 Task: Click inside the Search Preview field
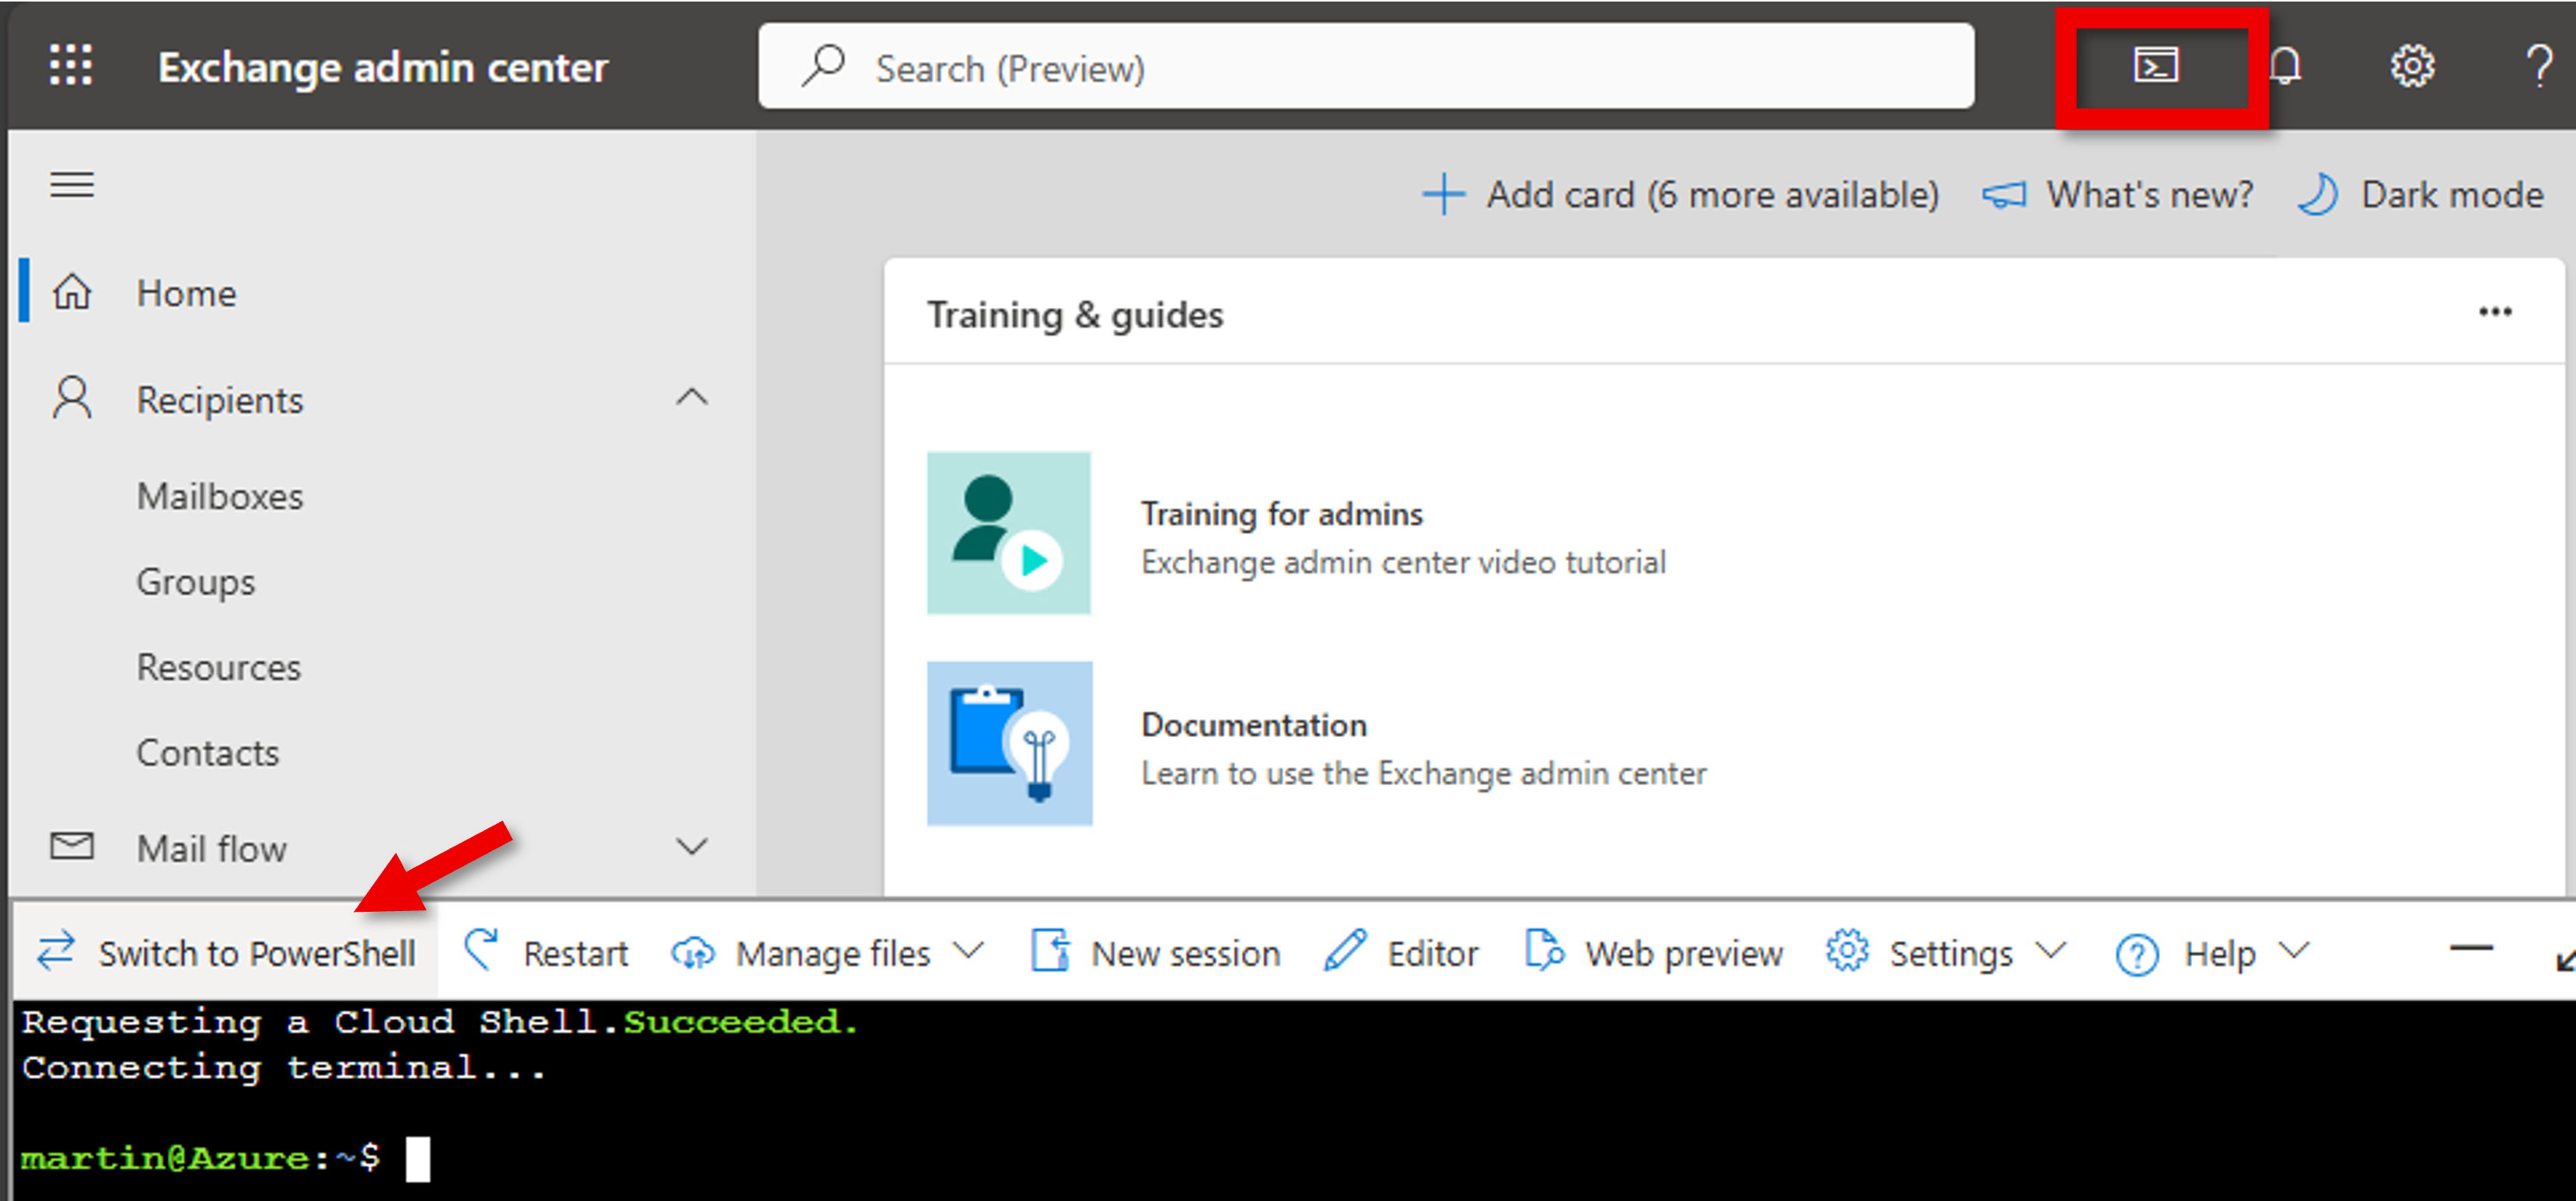pos(1365,66)
